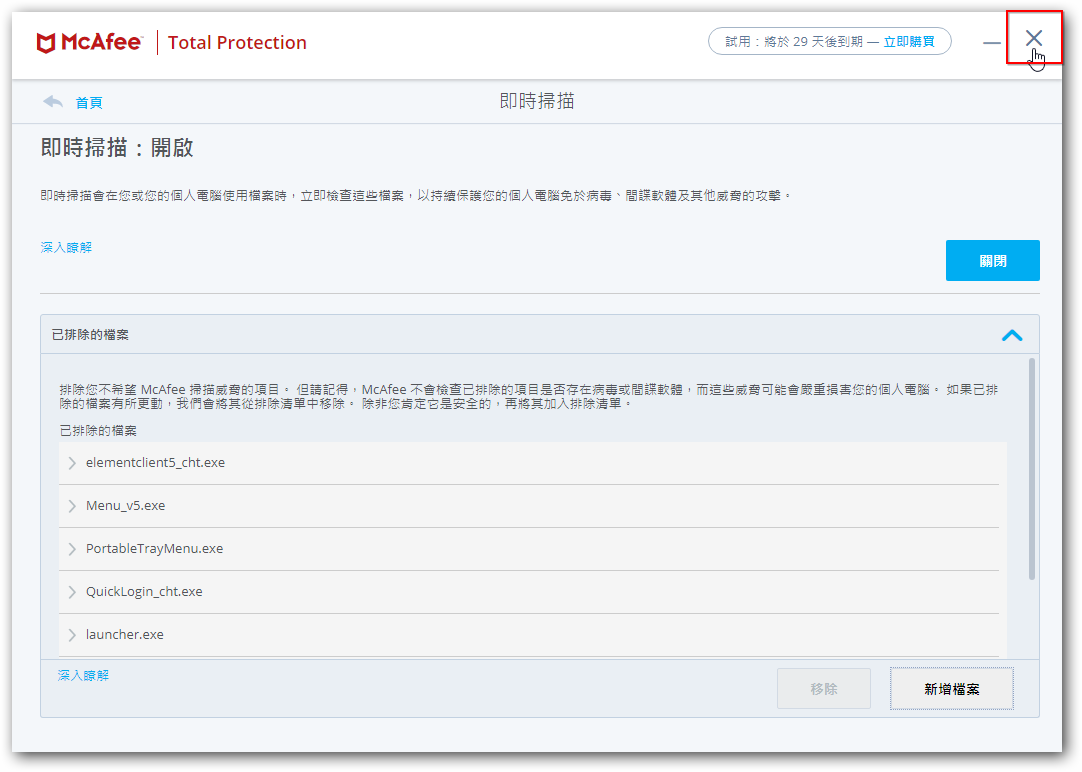Viewport: 1082px width, 772px height.
Task: Click the 移除 remove button
Action: (823, 689)
